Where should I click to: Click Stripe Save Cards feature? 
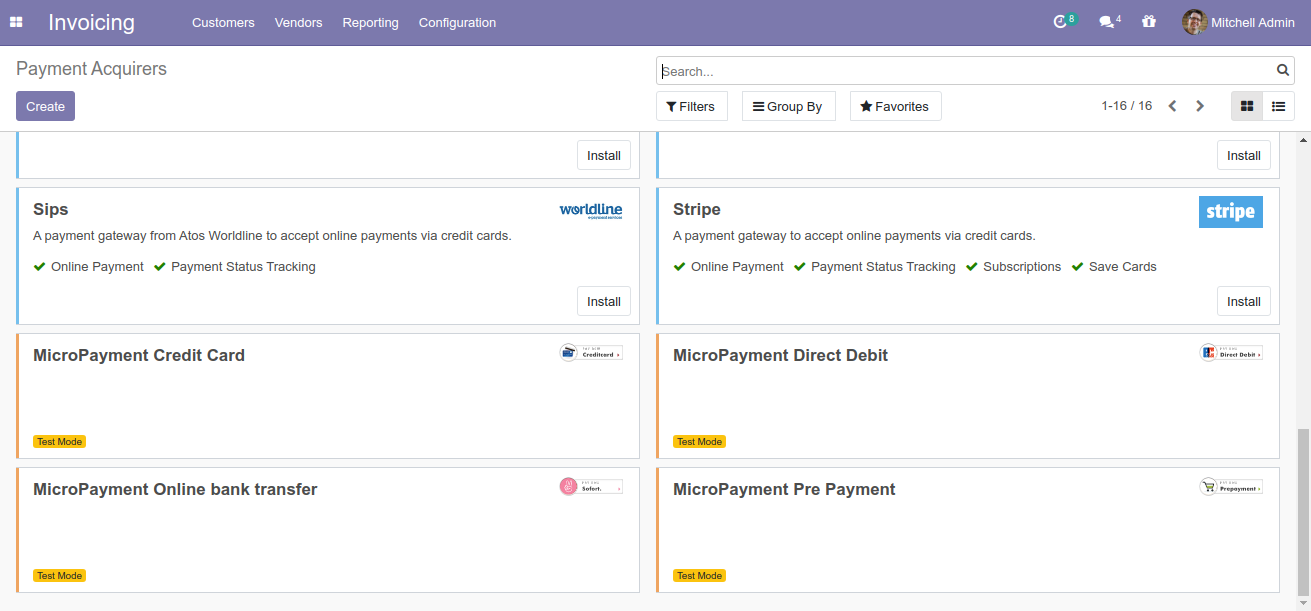tap(1114, 267)
